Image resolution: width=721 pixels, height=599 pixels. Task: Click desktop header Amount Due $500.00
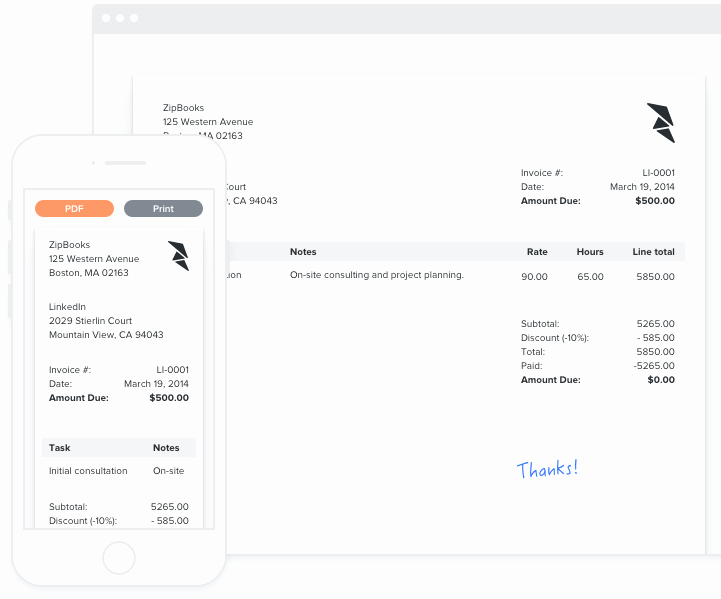(x=655, y=200)
